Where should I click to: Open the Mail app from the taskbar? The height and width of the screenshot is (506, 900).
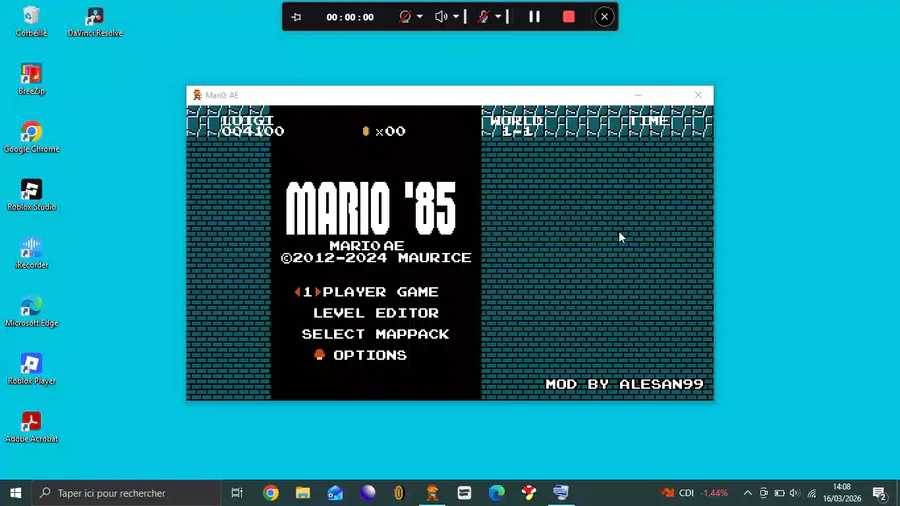point(335,493)
